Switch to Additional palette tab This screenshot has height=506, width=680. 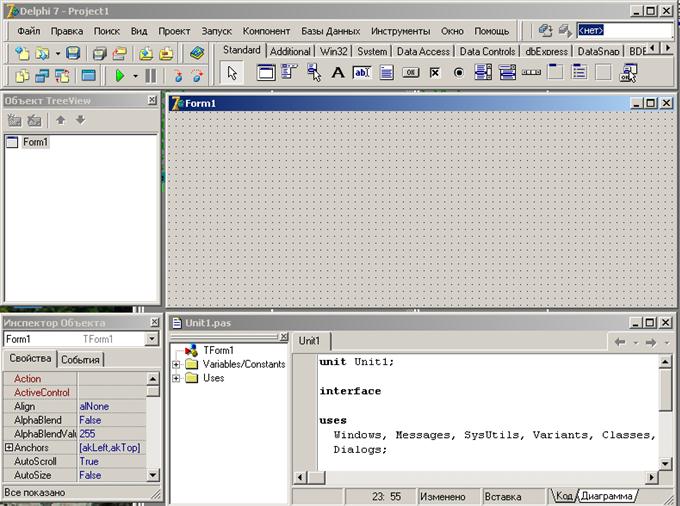[290, 52]
